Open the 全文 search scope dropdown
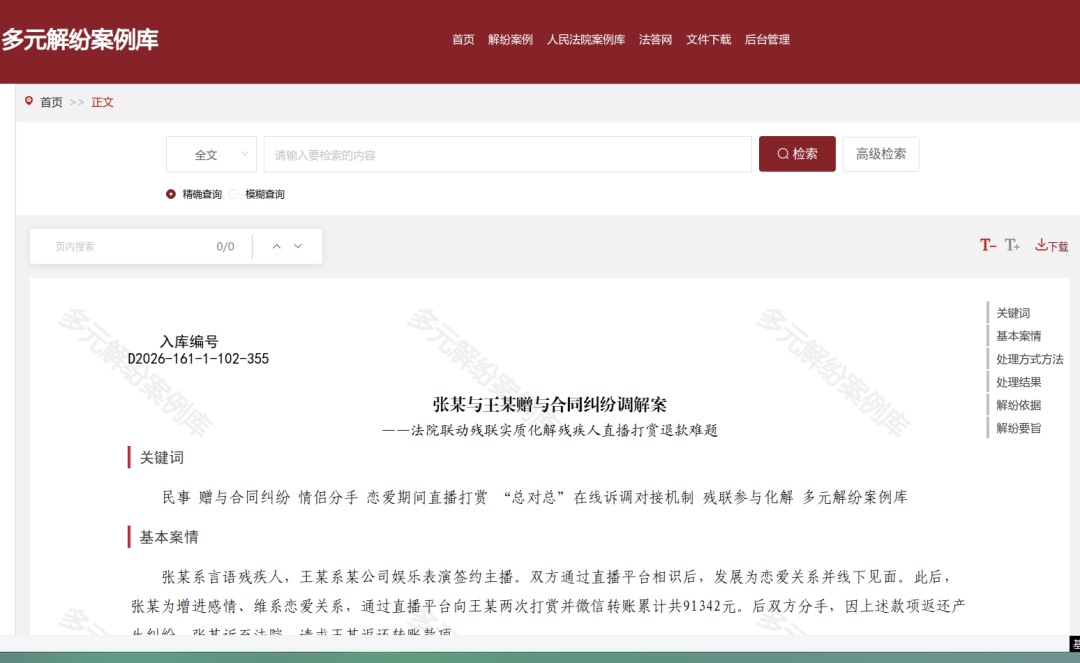Screen dimensions: 1080x663 (211, 154)
